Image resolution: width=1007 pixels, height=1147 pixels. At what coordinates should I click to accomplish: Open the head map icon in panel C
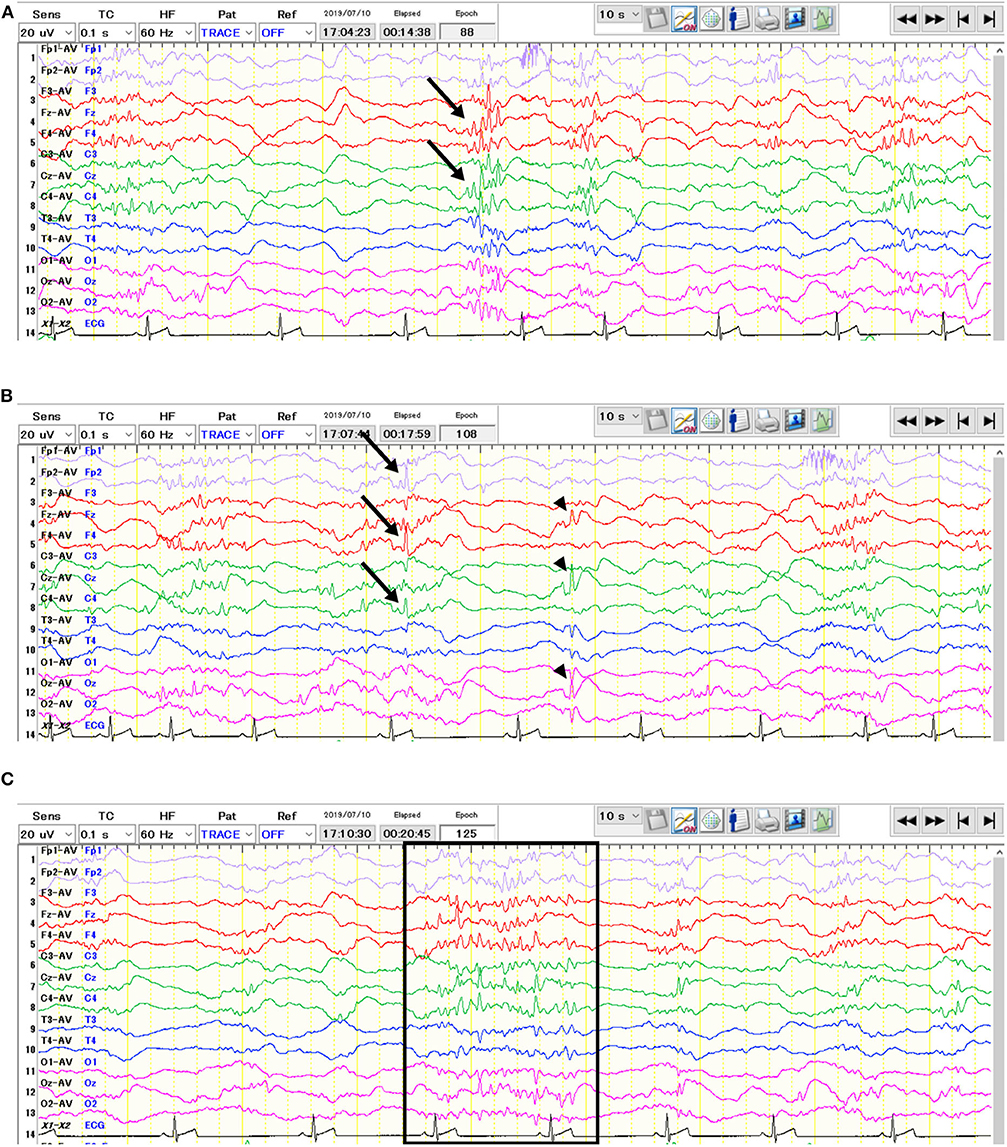(712, 820)
